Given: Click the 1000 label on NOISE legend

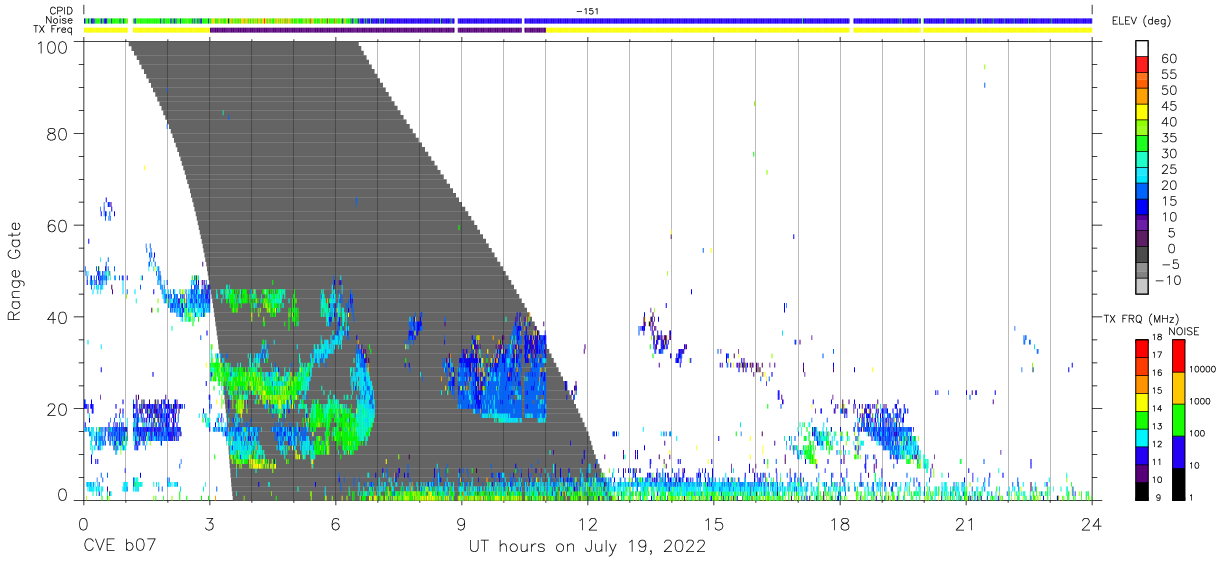Looking at the screenshot, I should point(1200,402).
